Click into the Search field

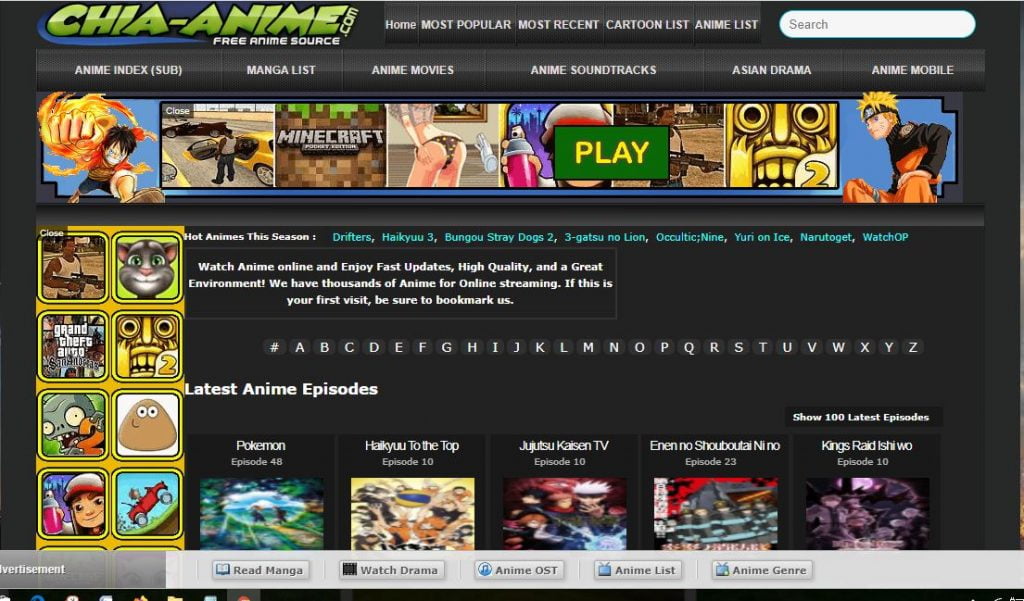877,24
